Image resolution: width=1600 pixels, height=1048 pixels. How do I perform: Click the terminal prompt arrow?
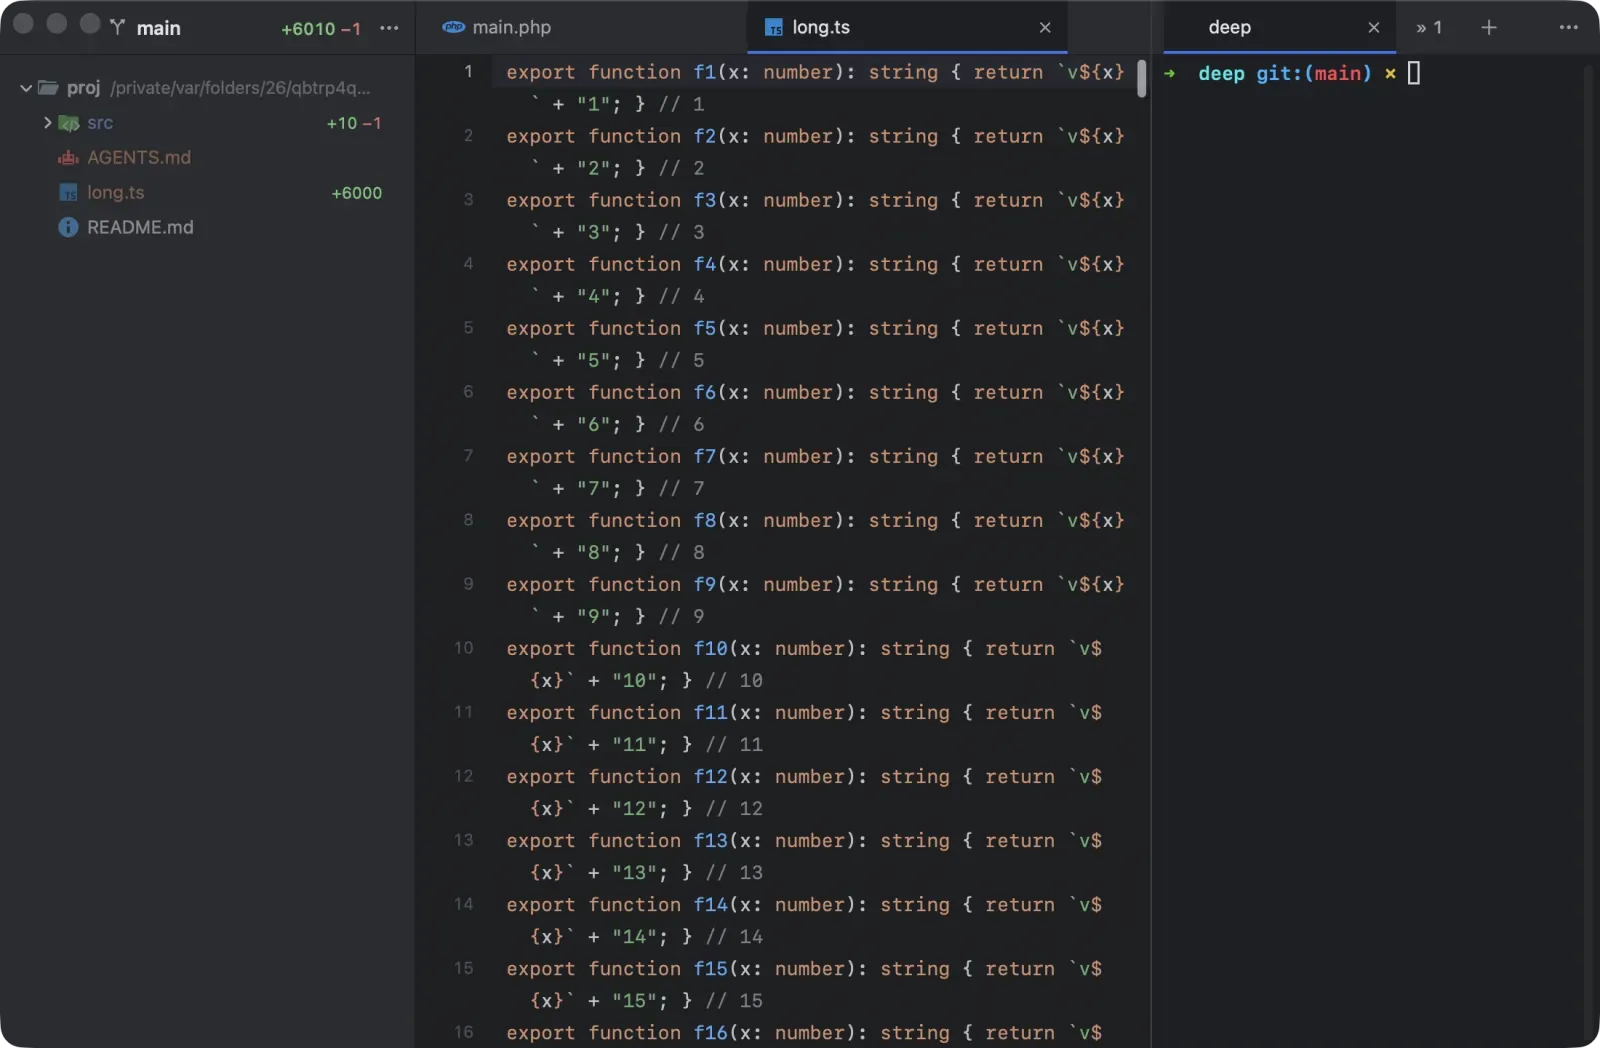(x=1170, y=73)
